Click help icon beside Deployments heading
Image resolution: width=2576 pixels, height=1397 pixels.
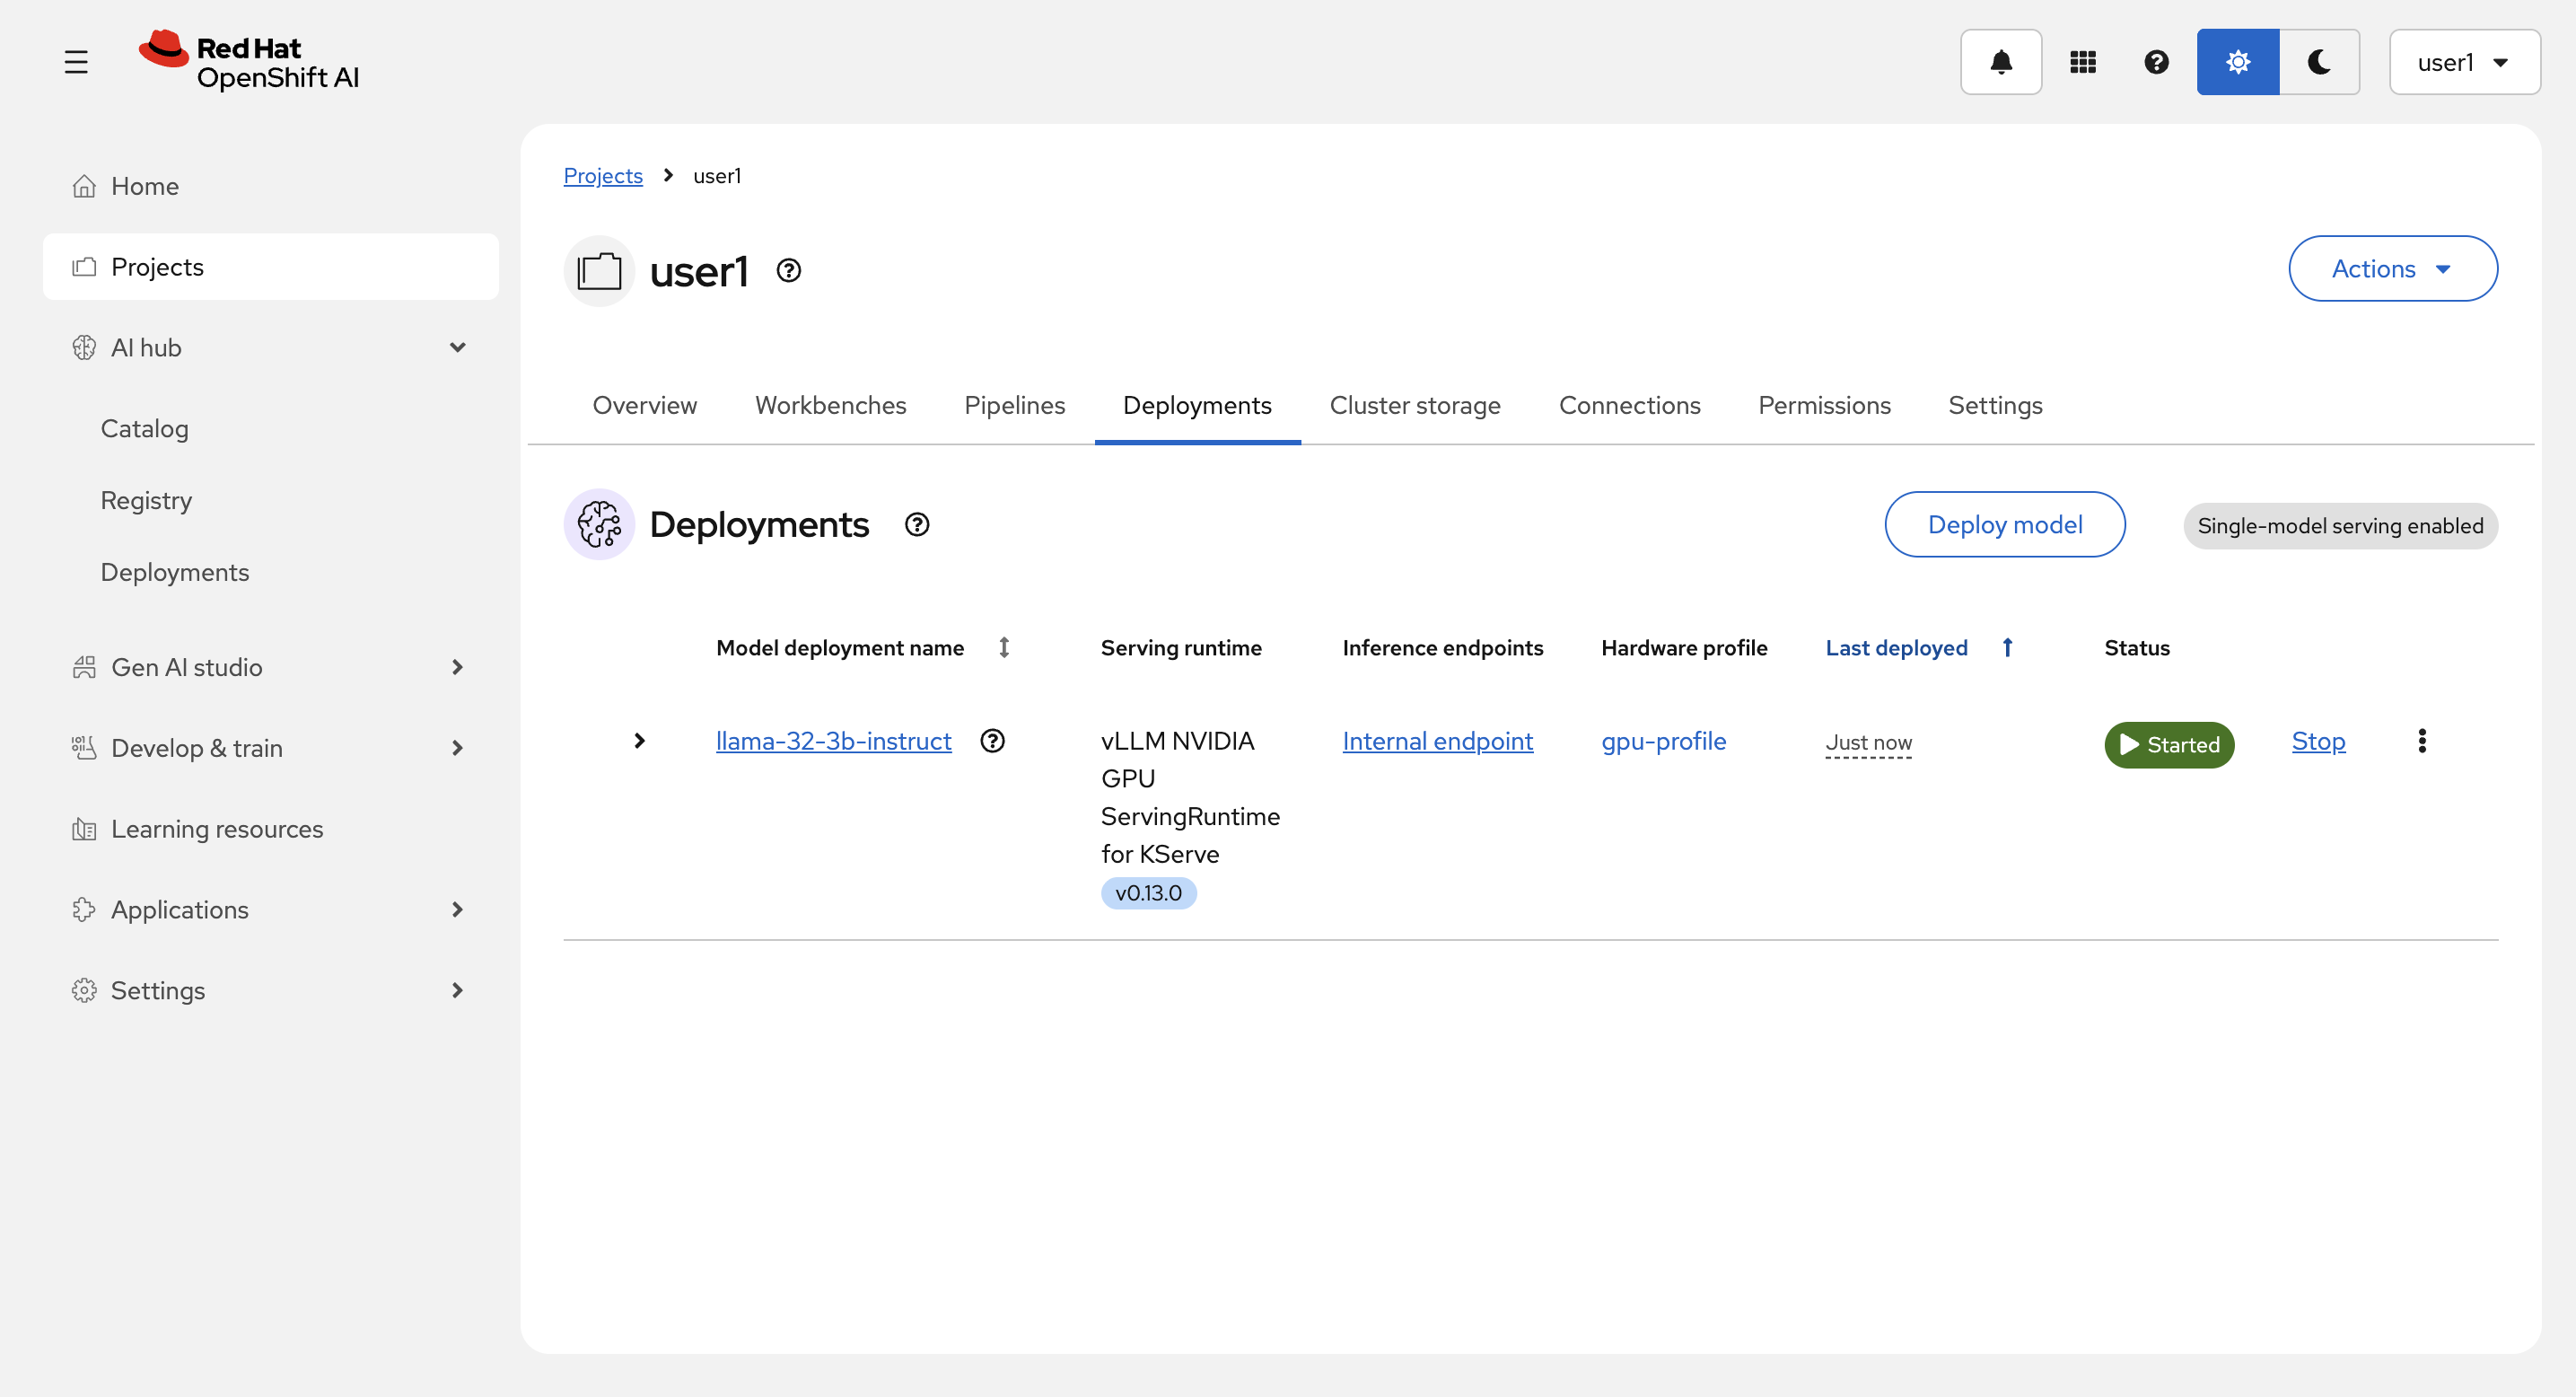click(x=916, y=525)
